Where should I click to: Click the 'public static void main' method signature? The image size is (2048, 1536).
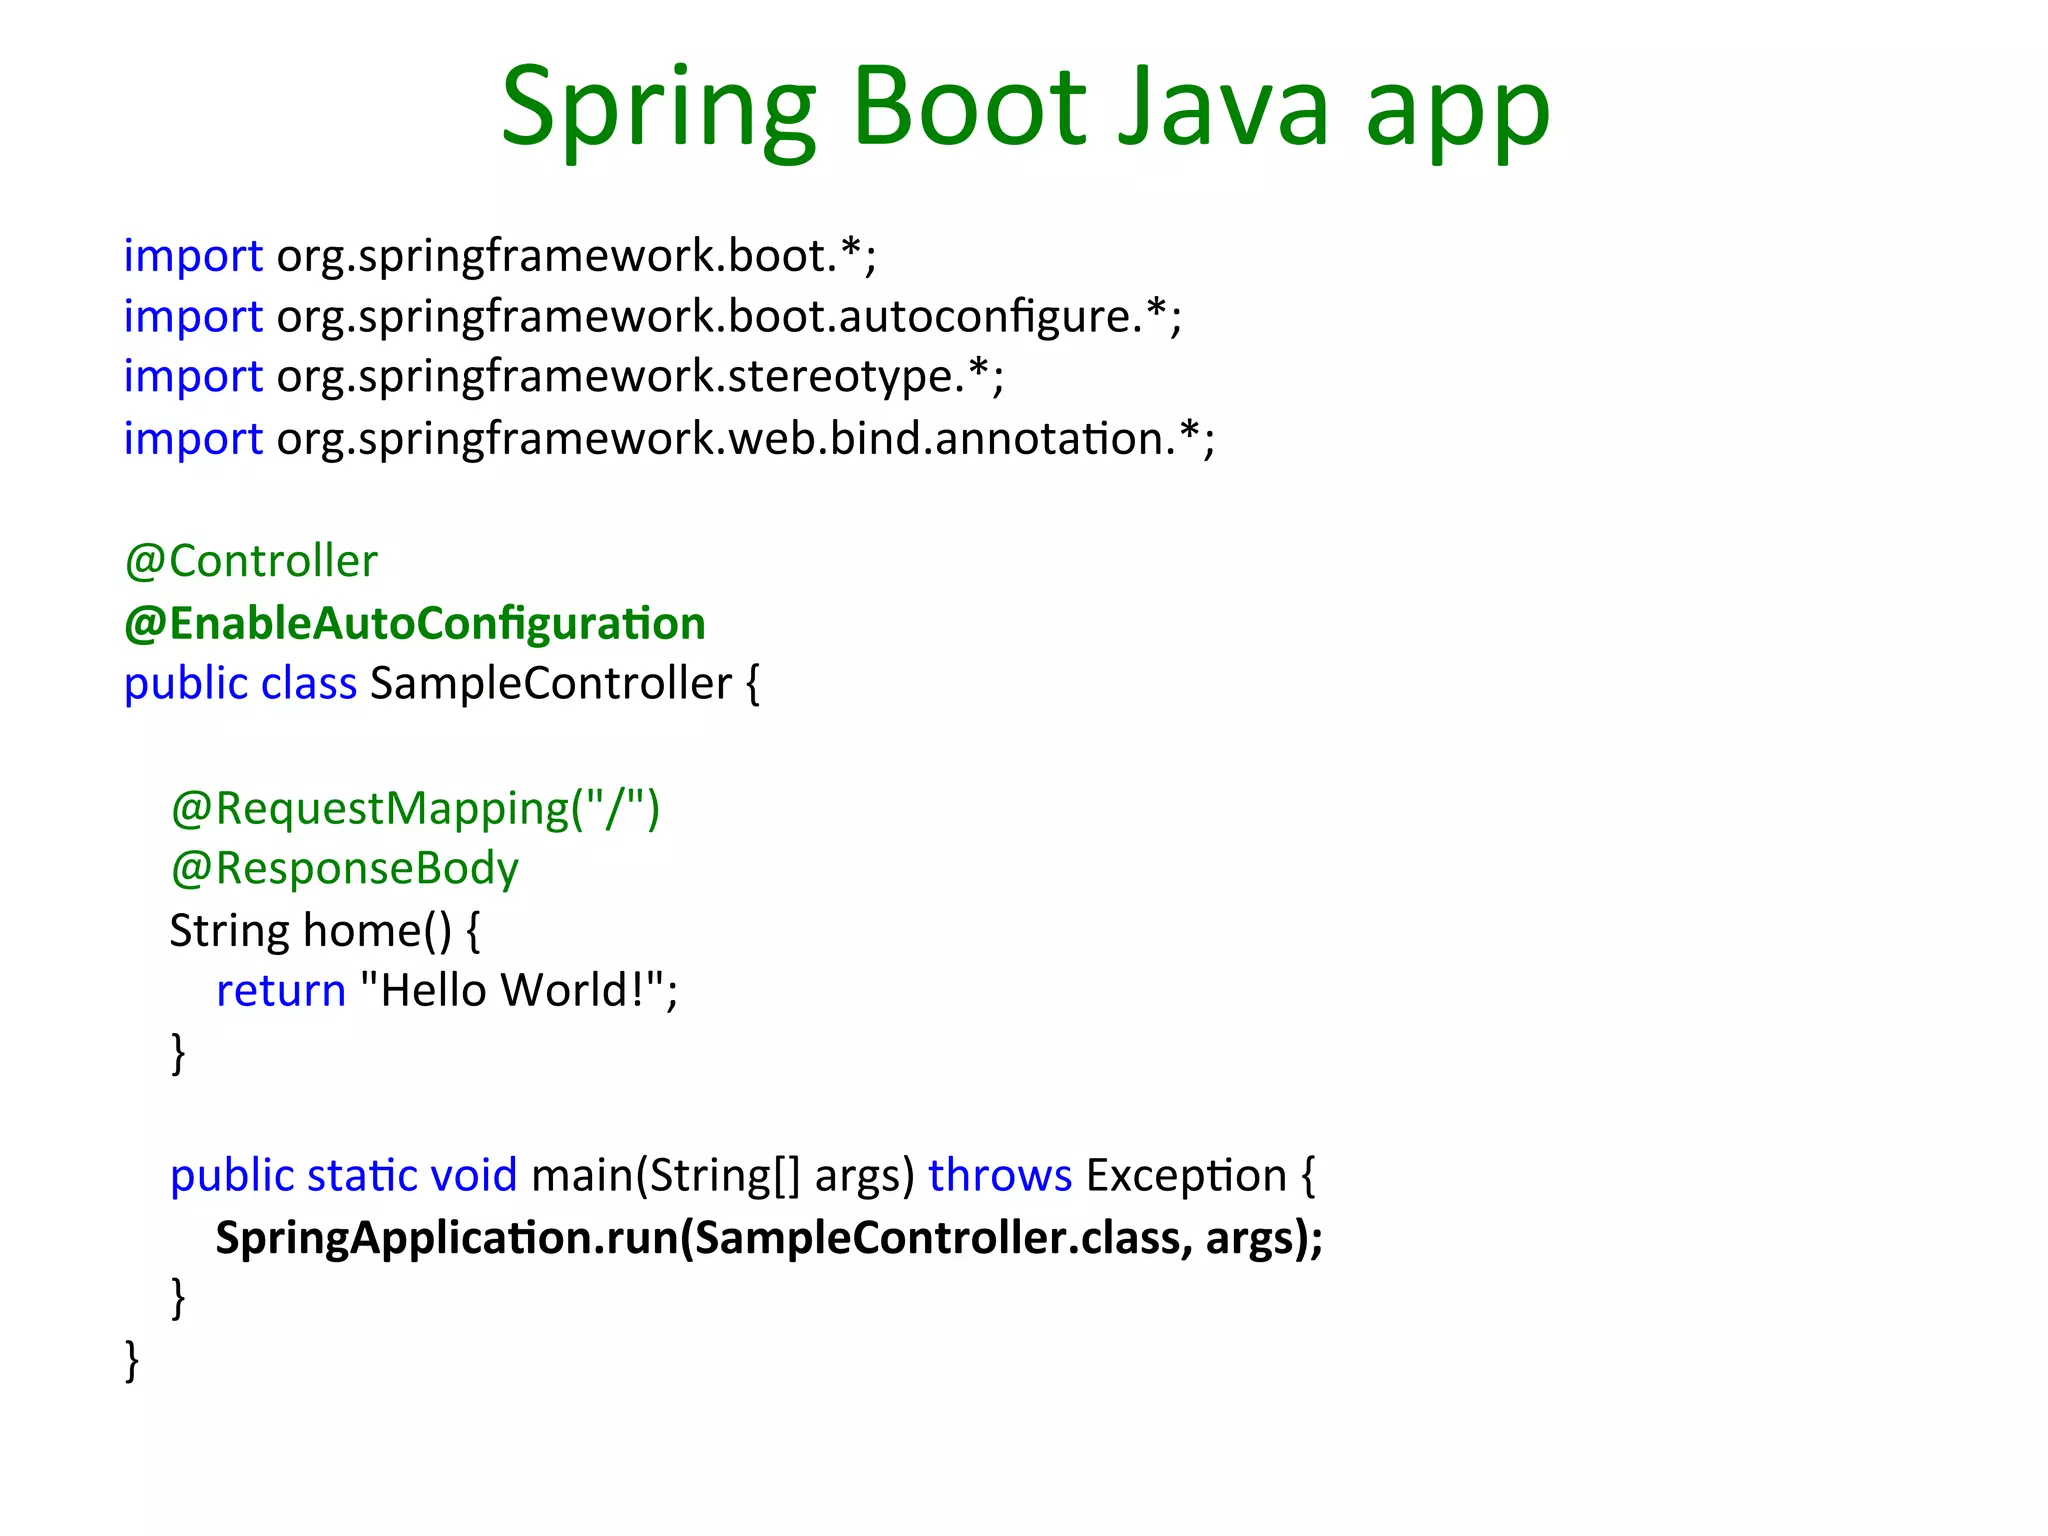743,1177
